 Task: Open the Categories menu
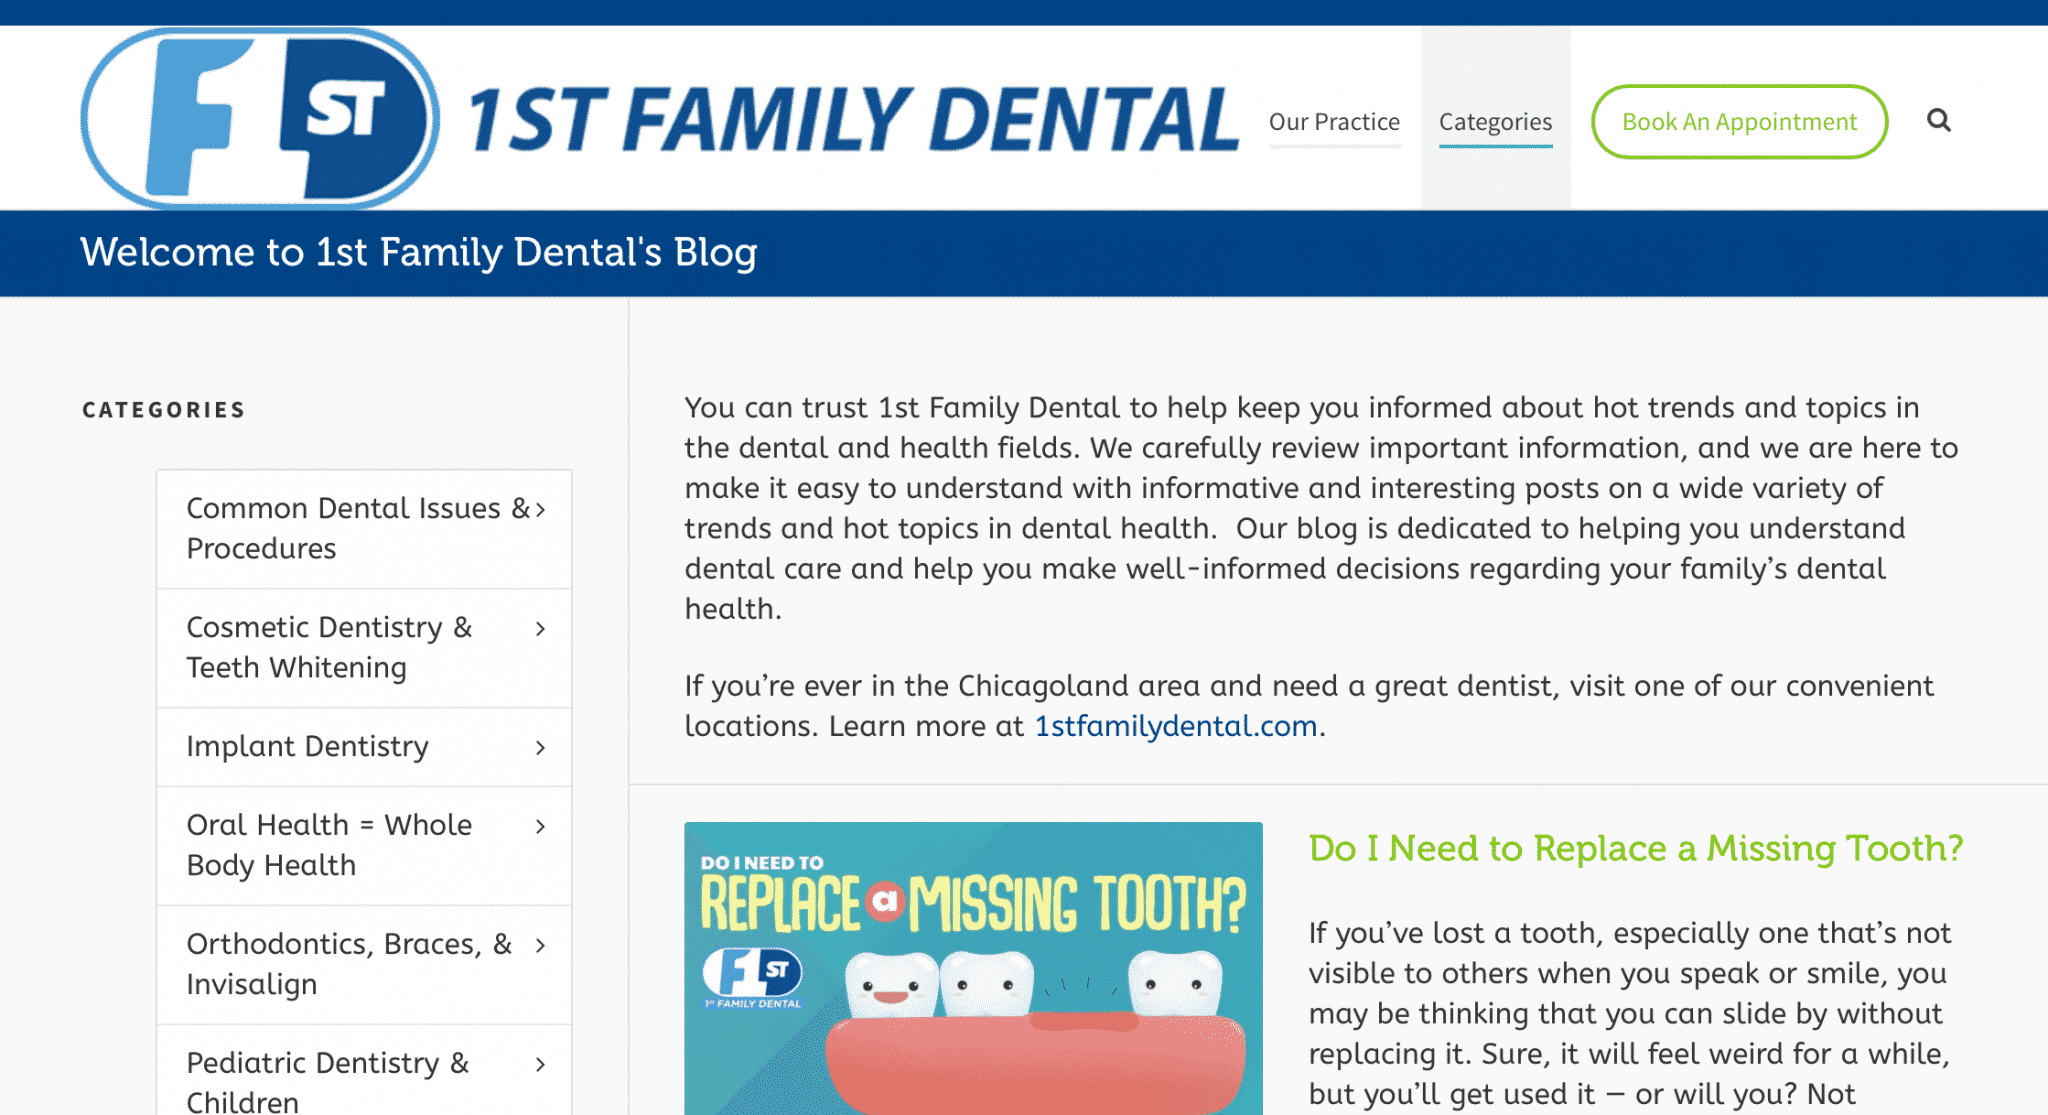pyautogui.click(x=1495, y=122)
